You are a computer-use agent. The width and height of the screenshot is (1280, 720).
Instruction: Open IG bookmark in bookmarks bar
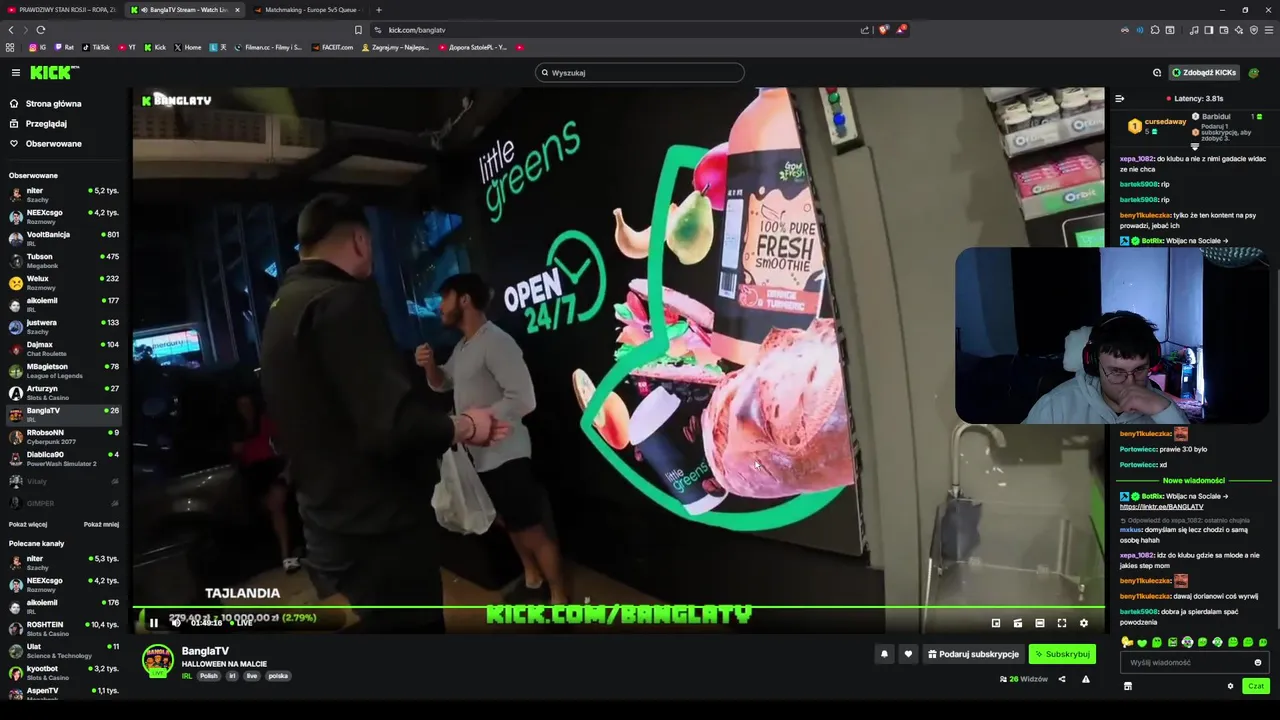pos(38,47)
